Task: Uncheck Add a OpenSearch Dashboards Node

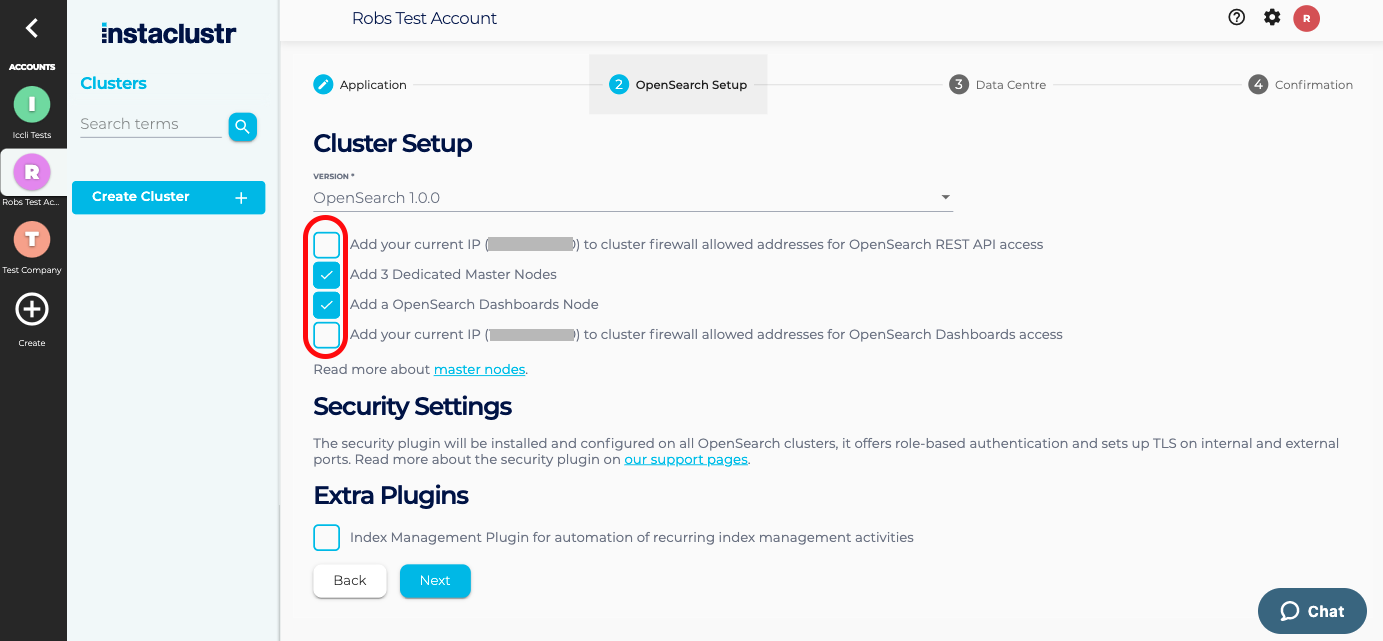Action: 327,305
